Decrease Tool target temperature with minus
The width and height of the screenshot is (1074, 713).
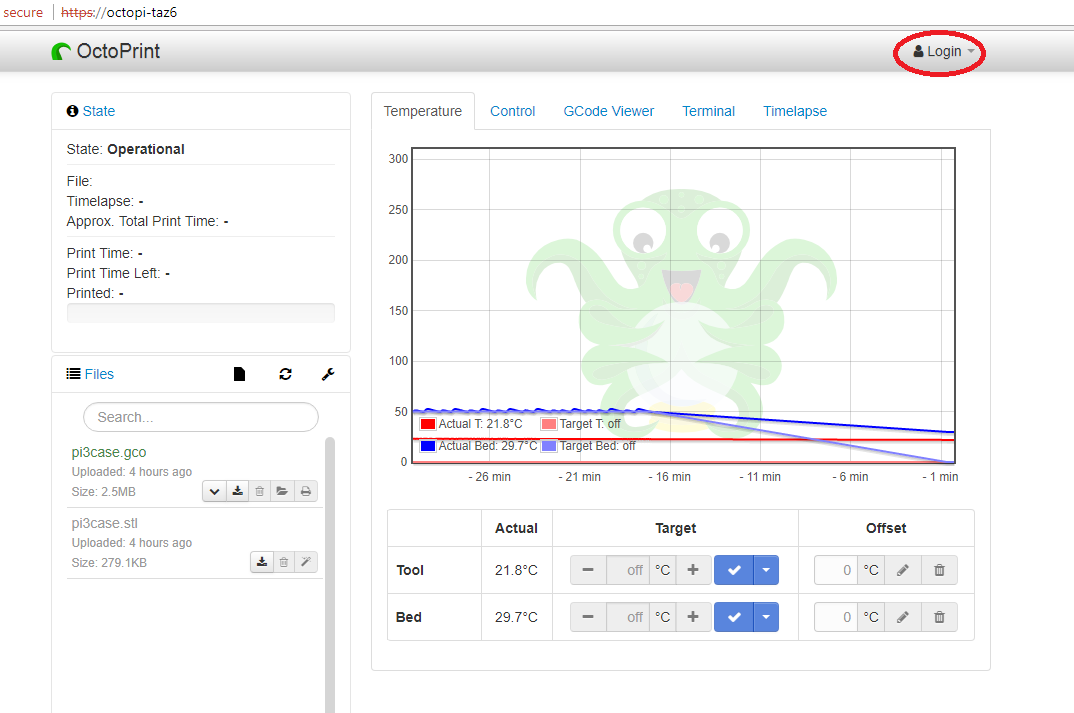tap(588, 570)
